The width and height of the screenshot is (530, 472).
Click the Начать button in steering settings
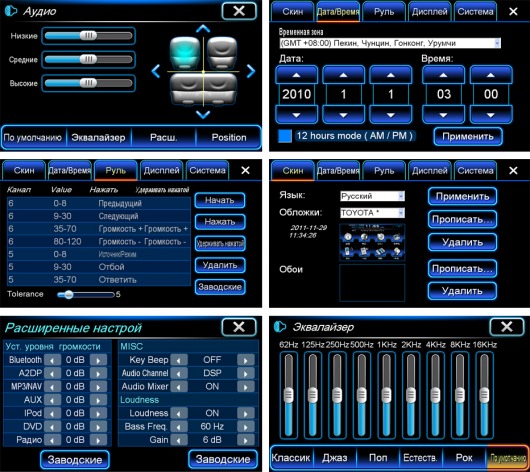pyautogui.click(x=220, y=200)
